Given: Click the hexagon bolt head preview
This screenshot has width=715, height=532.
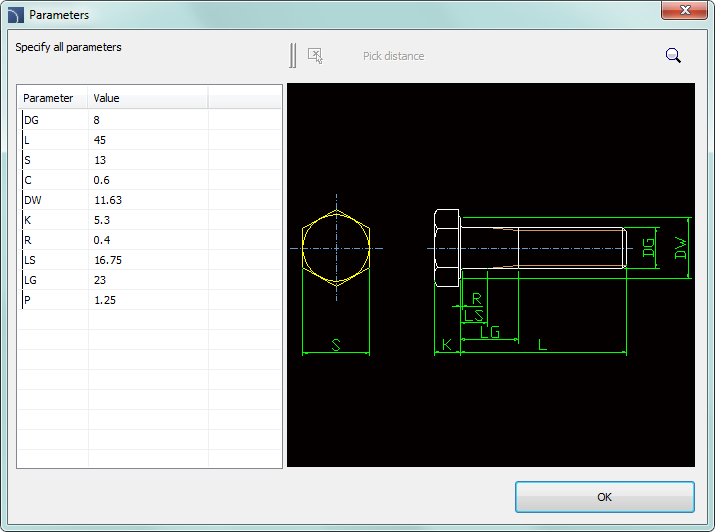Looking at the screenshot, I should pyautogui.click(x=336, y=248).
